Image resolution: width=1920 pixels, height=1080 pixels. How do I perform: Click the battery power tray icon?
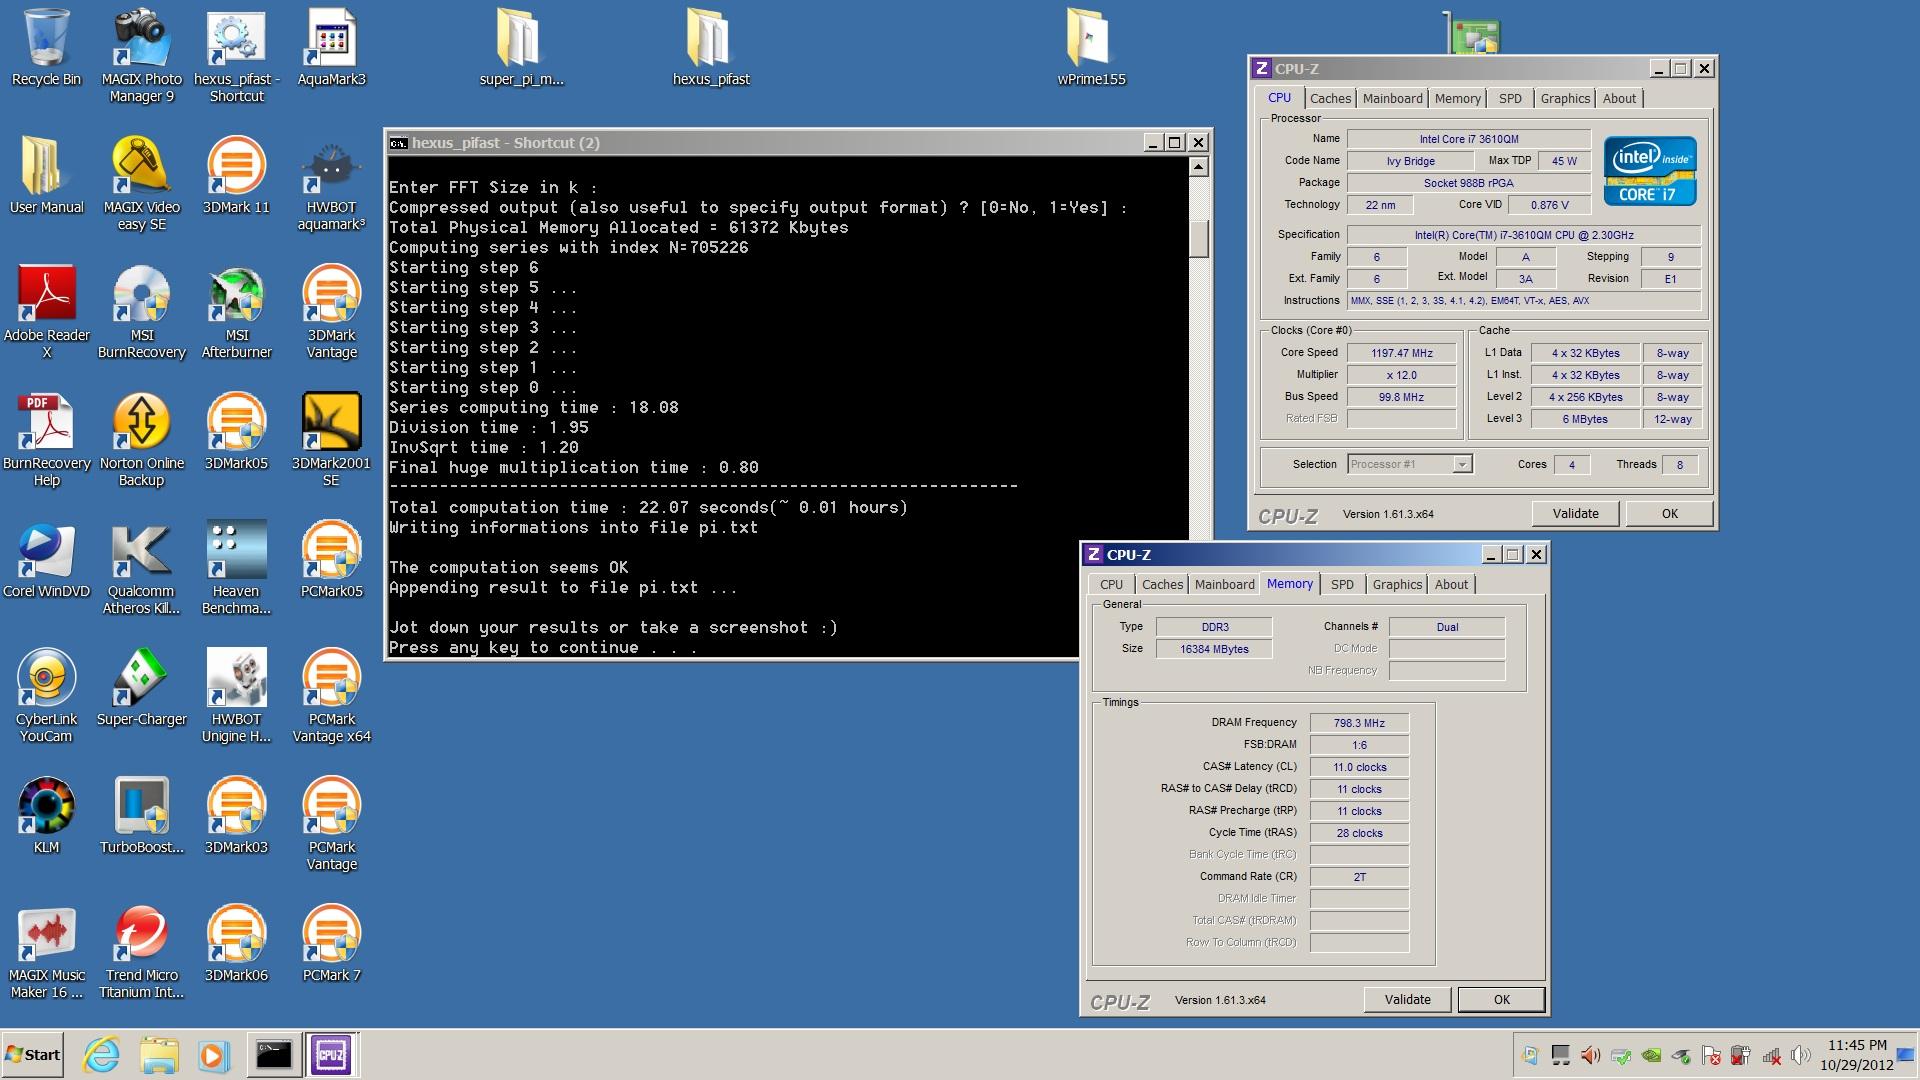point(1741,1055)
